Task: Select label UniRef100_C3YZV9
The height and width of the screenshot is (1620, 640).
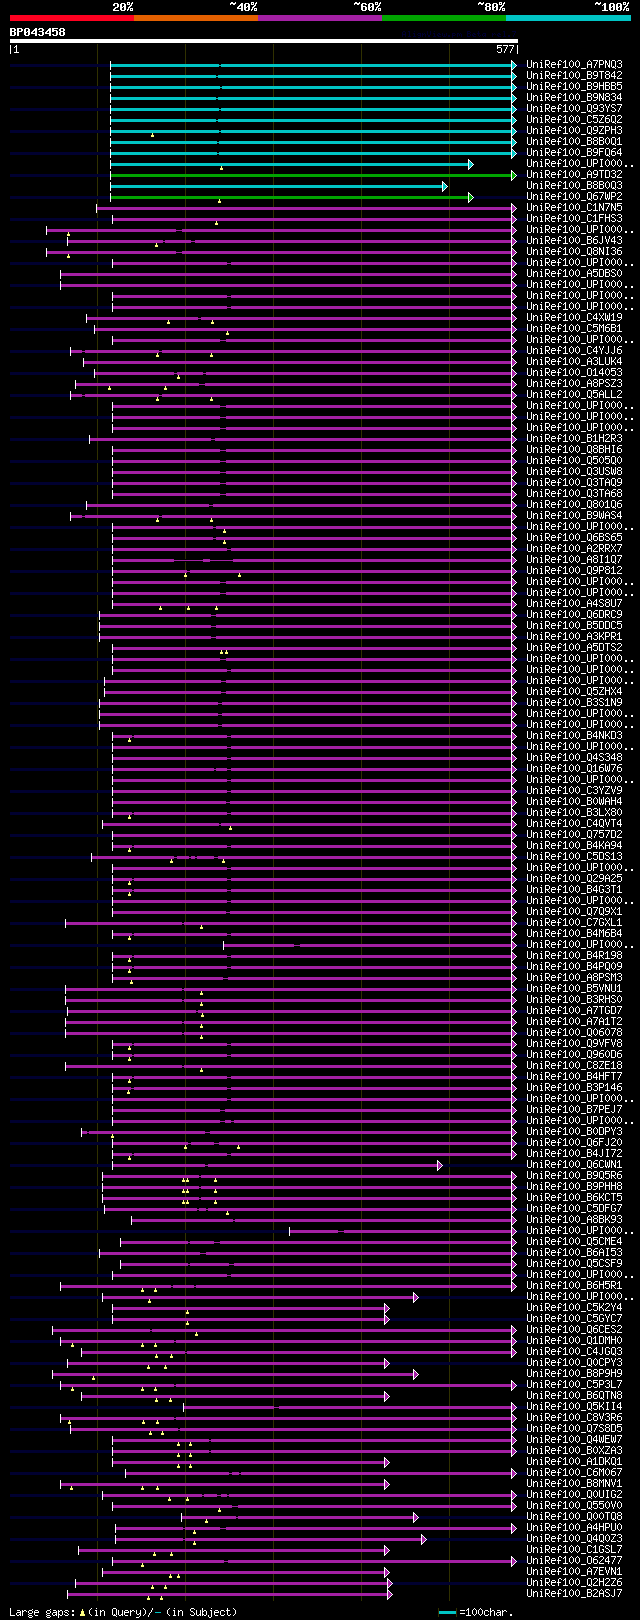Action: [574, 790]
